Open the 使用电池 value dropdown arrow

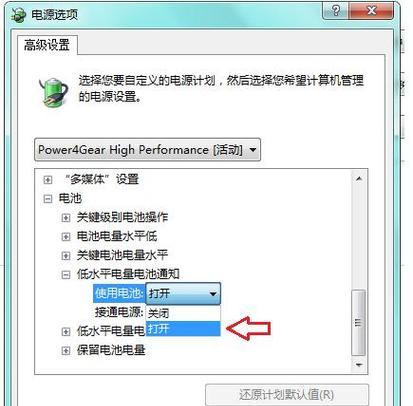click(x=212, y=294)
